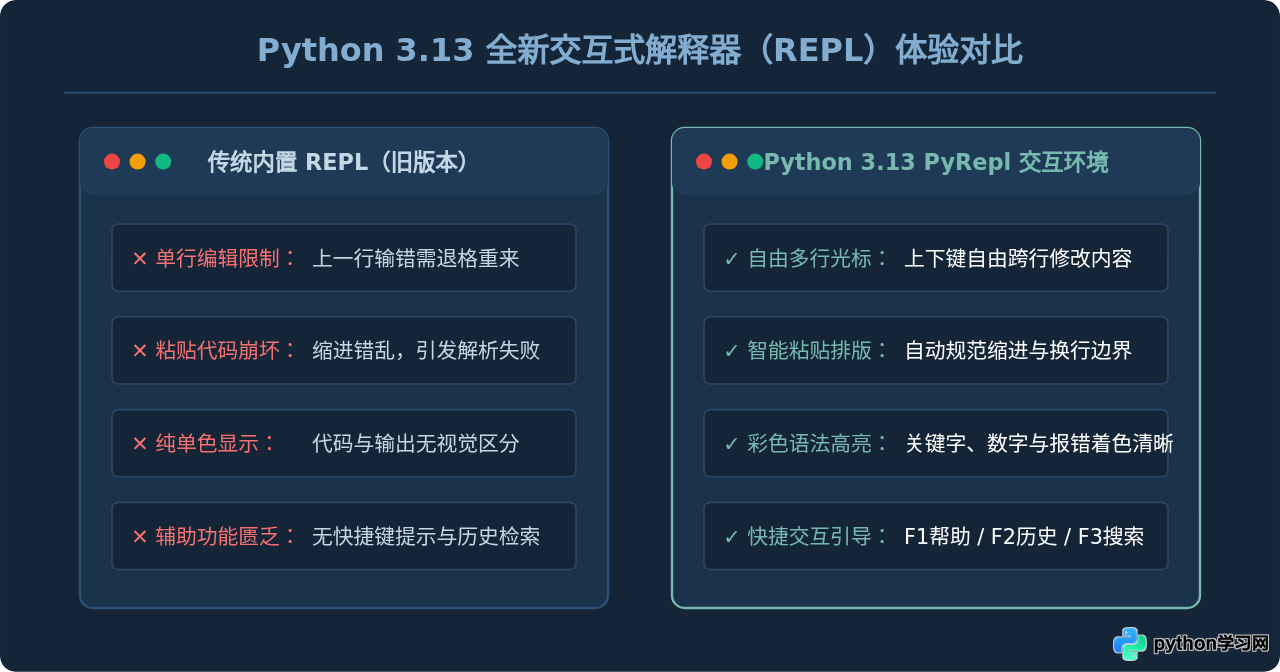Click the panel title Python 3.13 PyRepl 交互环境
Image resolution: width=1280 pixels, height=672 pixels.
pos(936,162)
